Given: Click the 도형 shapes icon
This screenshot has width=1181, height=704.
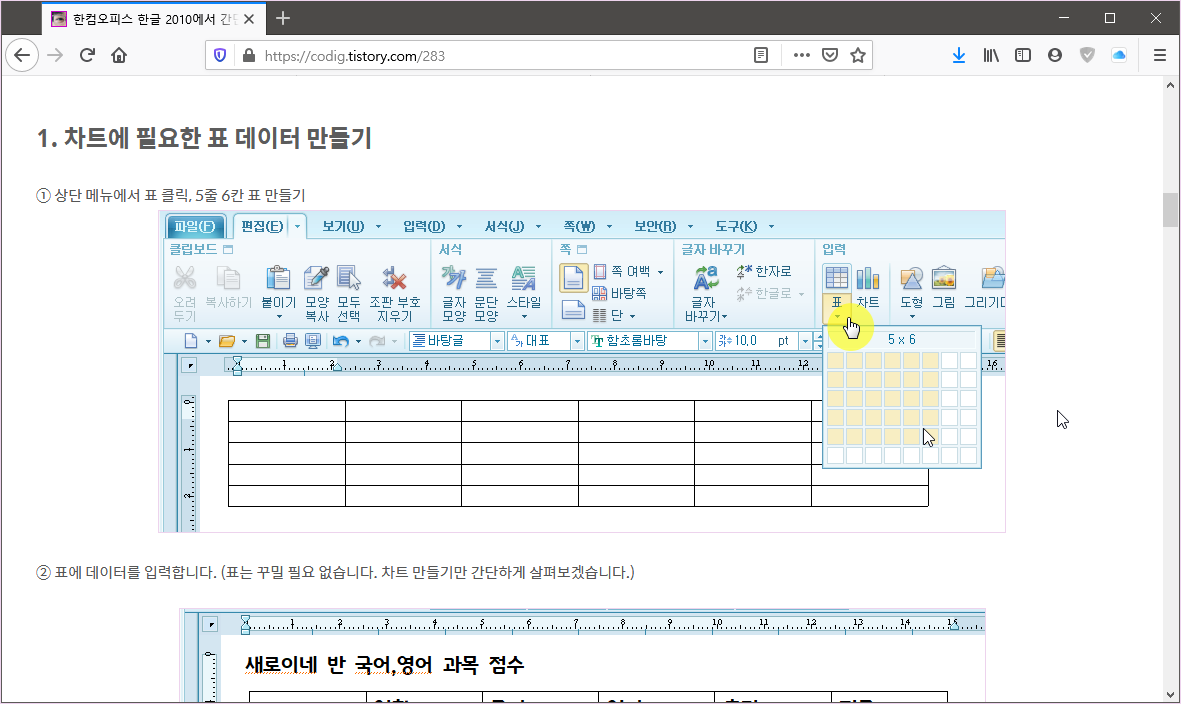Looking at the screenshot, I should [911, 278].
